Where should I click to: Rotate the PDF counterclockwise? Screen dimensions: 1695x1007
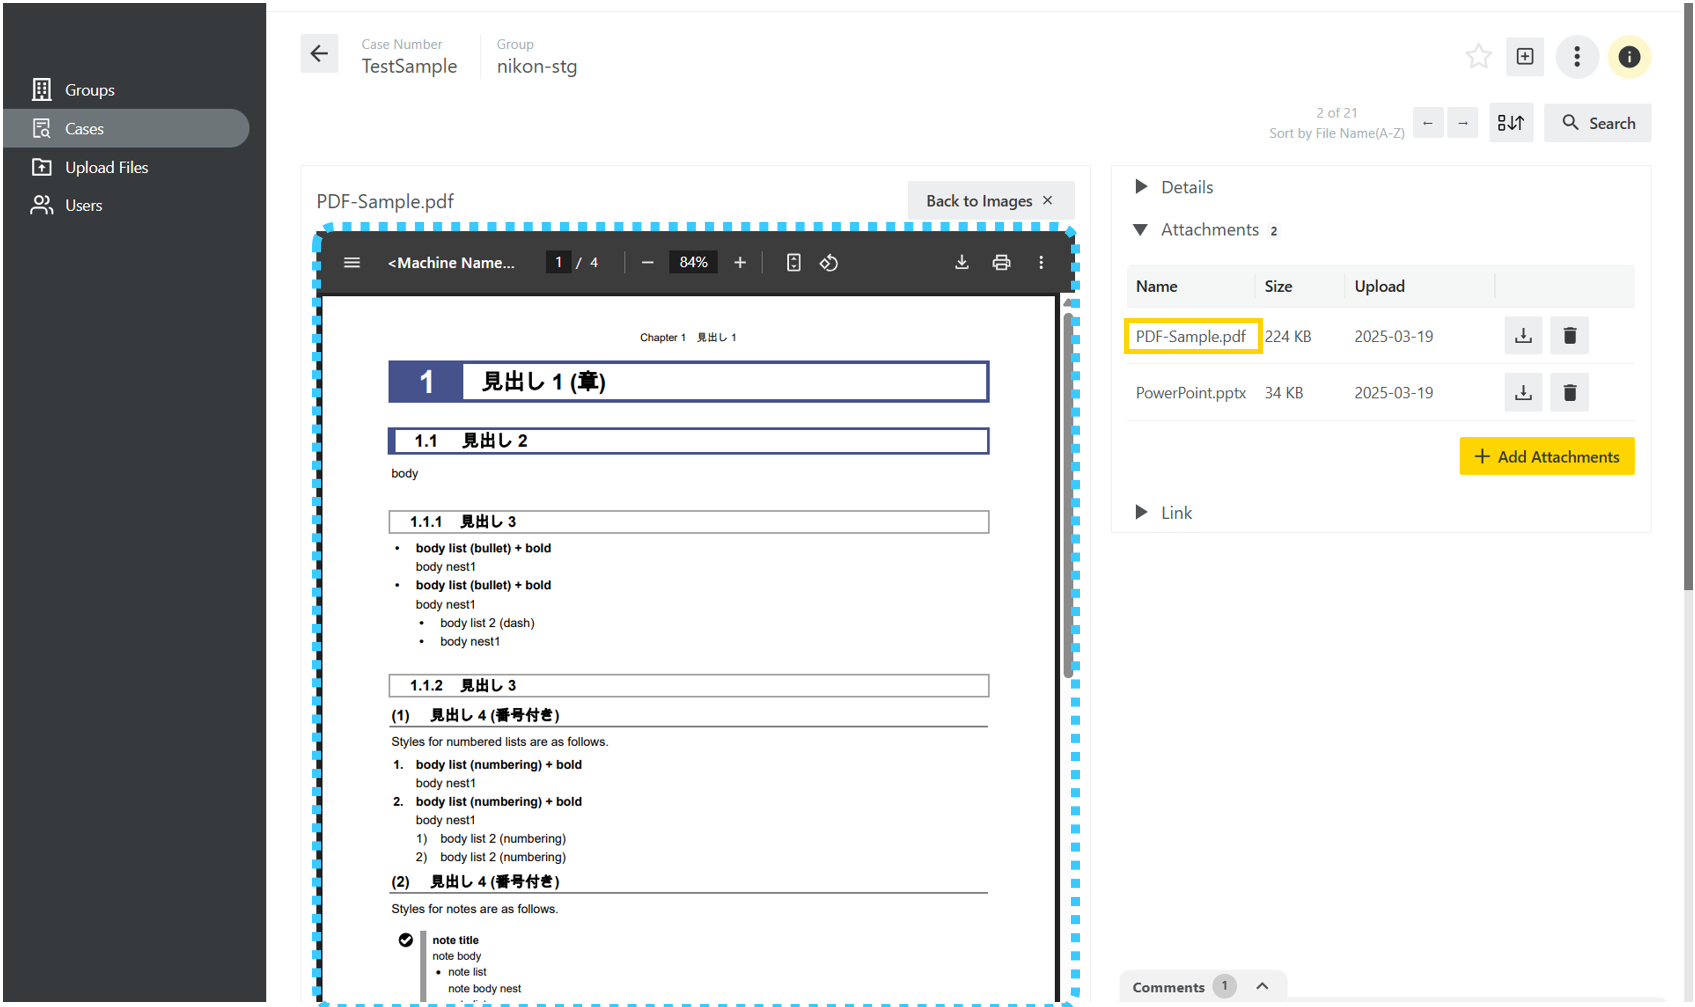[829, 262]
